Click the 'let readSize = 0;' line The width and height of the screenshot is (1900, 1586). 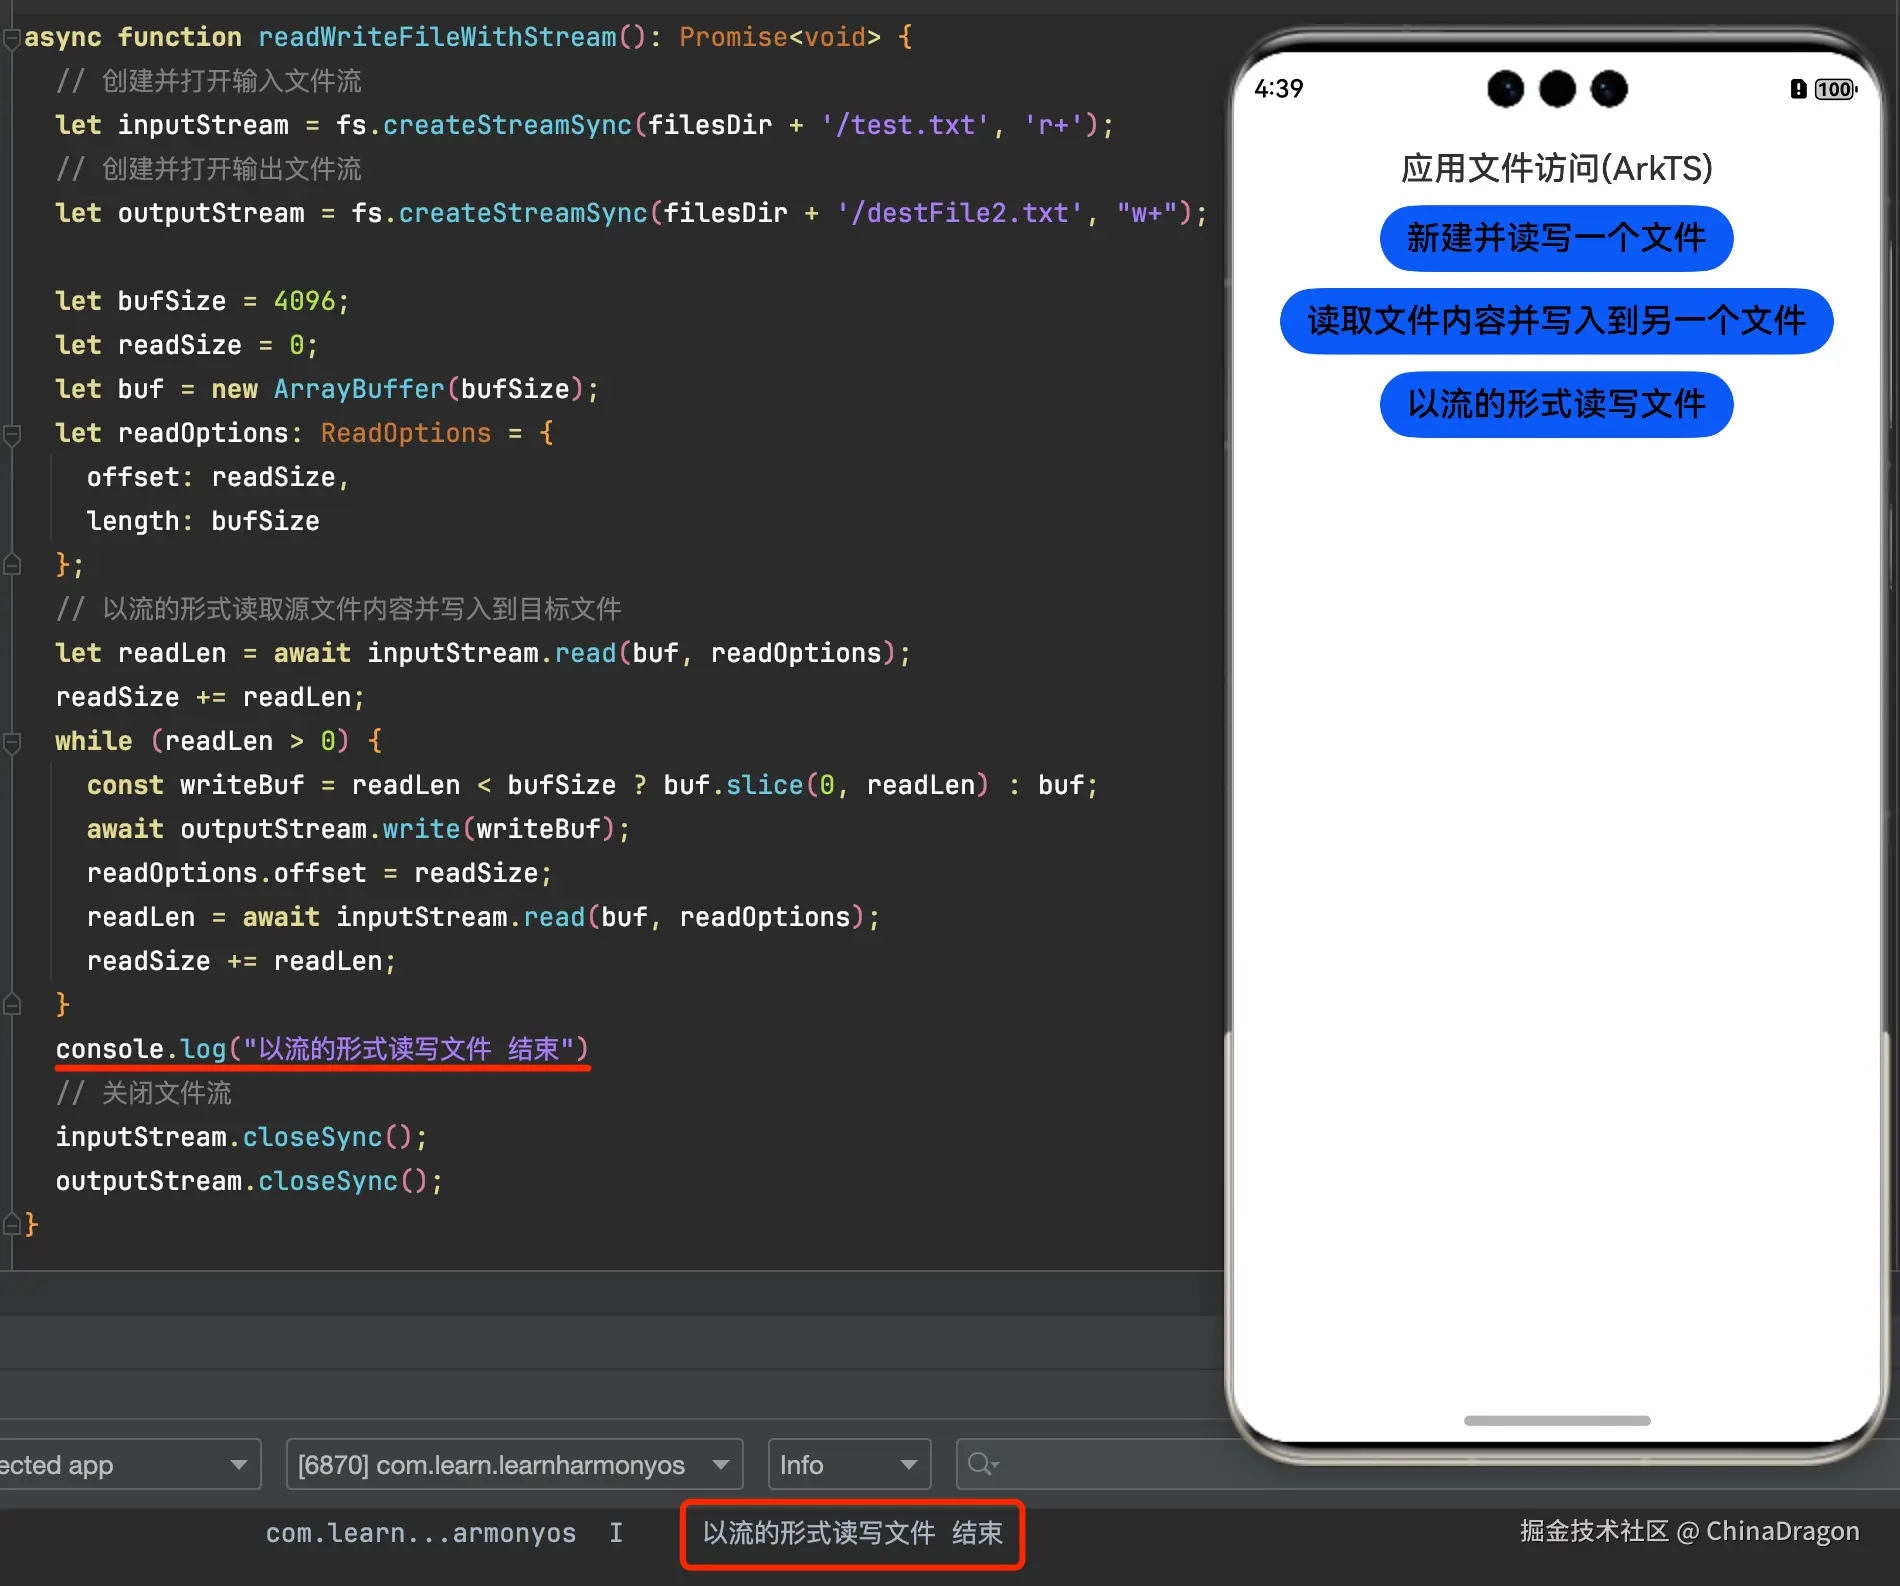tap(186, 345)
